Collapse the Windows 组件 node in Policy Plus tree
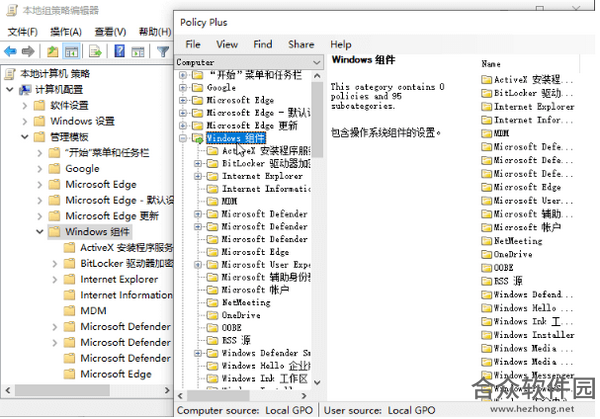This screenshot has width=600, height=419. point(183,138)
